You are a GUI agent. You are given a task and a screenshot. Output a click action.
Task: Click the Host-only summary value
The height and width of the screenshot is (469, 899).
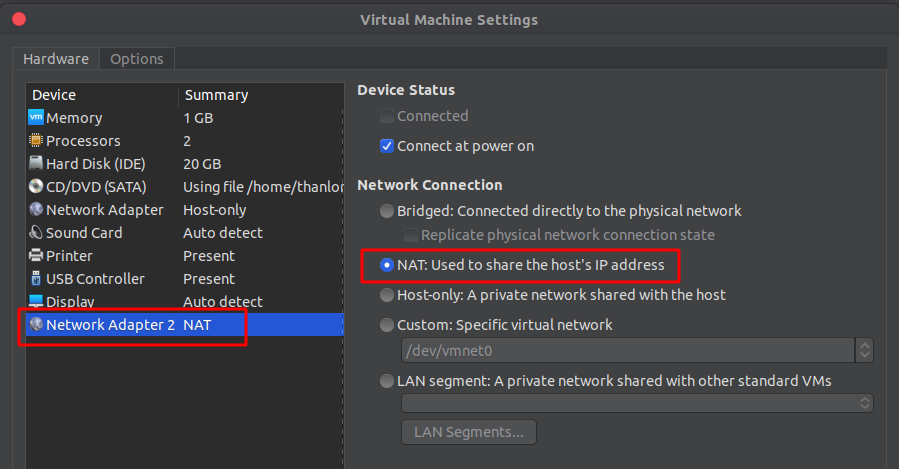point(214,210)
